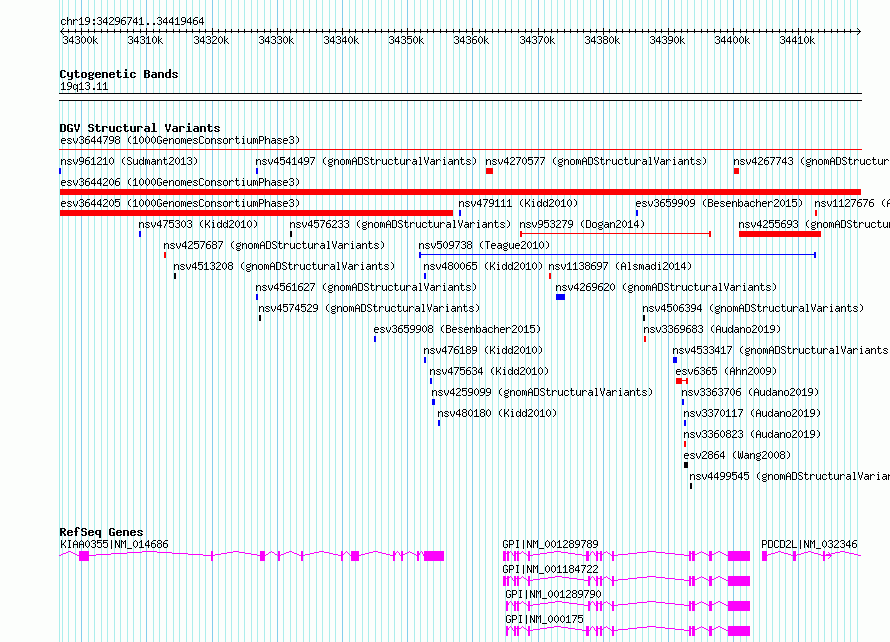Select the nsv961210 (Sudmant2013) variant label
Screen dimensions: 890x642
click(129, 161)
